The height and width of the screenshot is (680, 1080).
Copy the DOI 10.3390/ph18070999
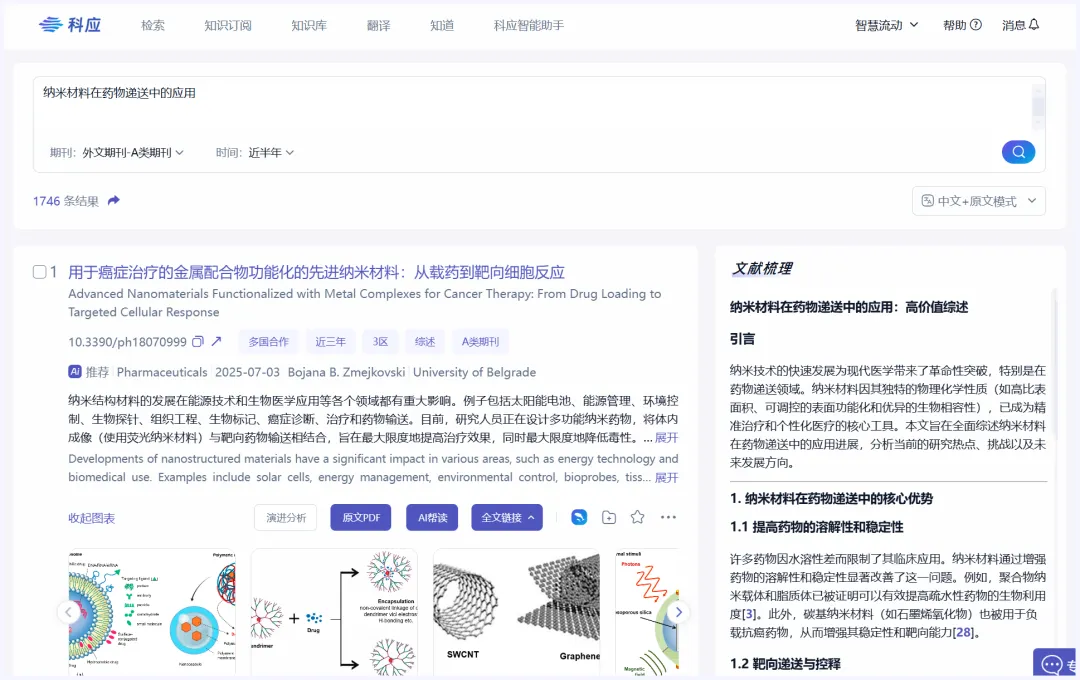coord(198,341)
